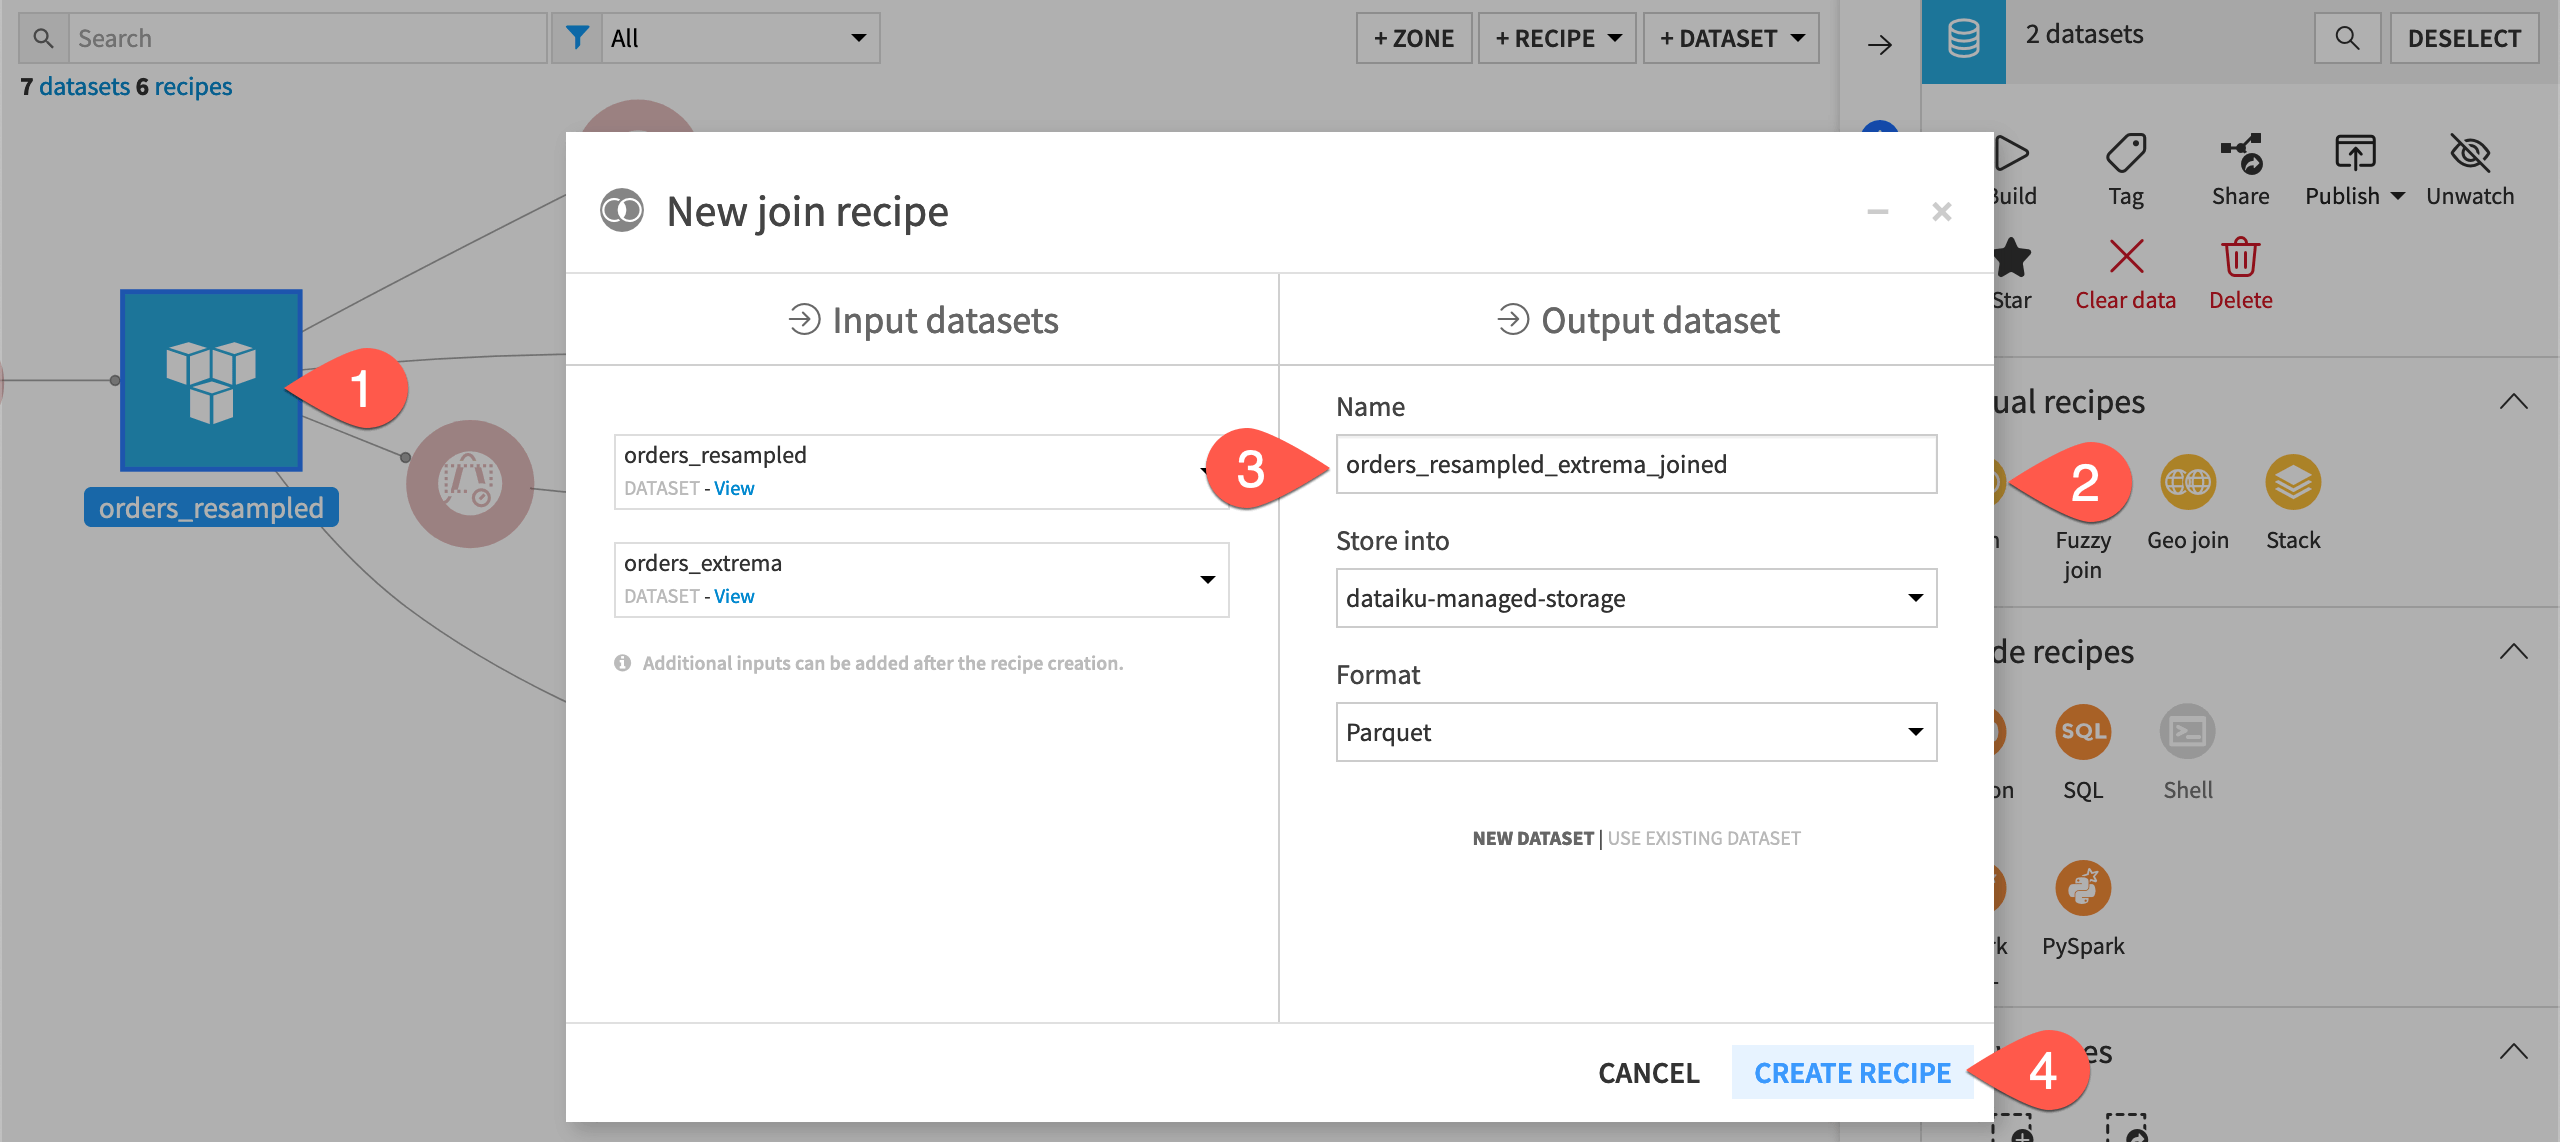The image size is (2560, 1142).
Task: Open the Format Parquet dropdown
Action: 1636,732
